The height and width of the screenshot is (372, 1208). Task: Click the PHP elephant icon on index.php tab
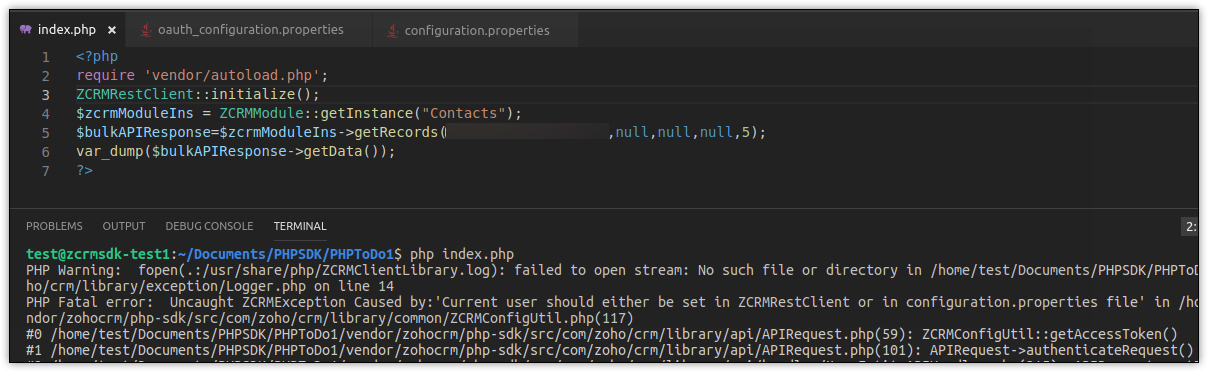25,30
